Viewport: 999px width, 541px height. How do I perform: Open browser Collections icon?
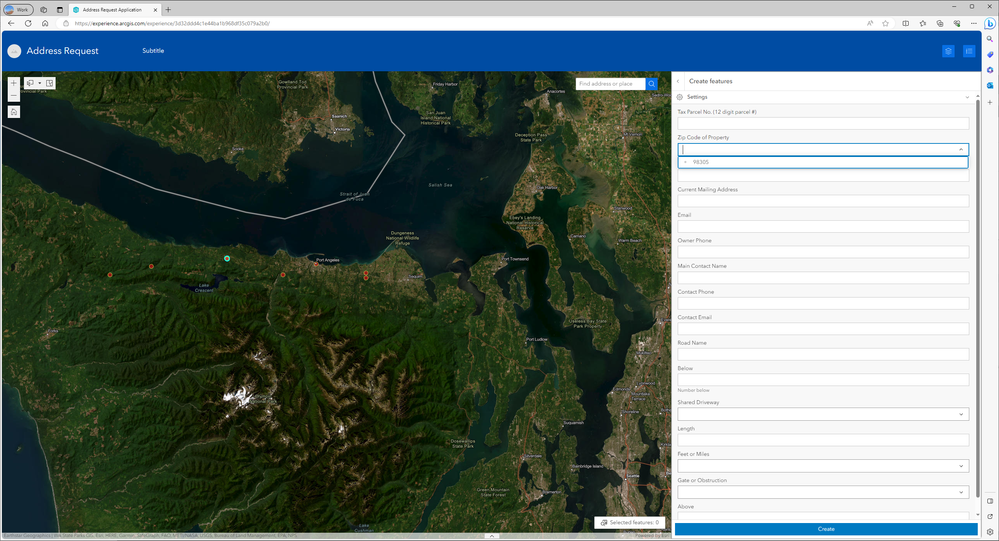[940, 24]
